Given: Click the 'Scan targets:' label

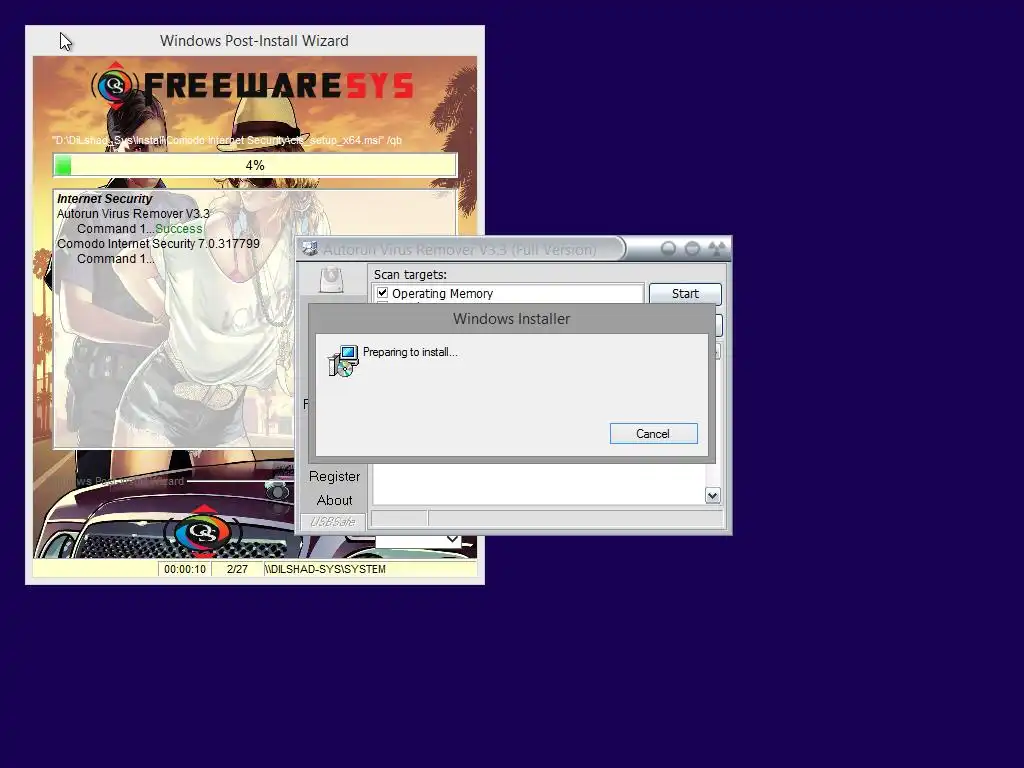Looking at the screenshot, I should point(410,274).
